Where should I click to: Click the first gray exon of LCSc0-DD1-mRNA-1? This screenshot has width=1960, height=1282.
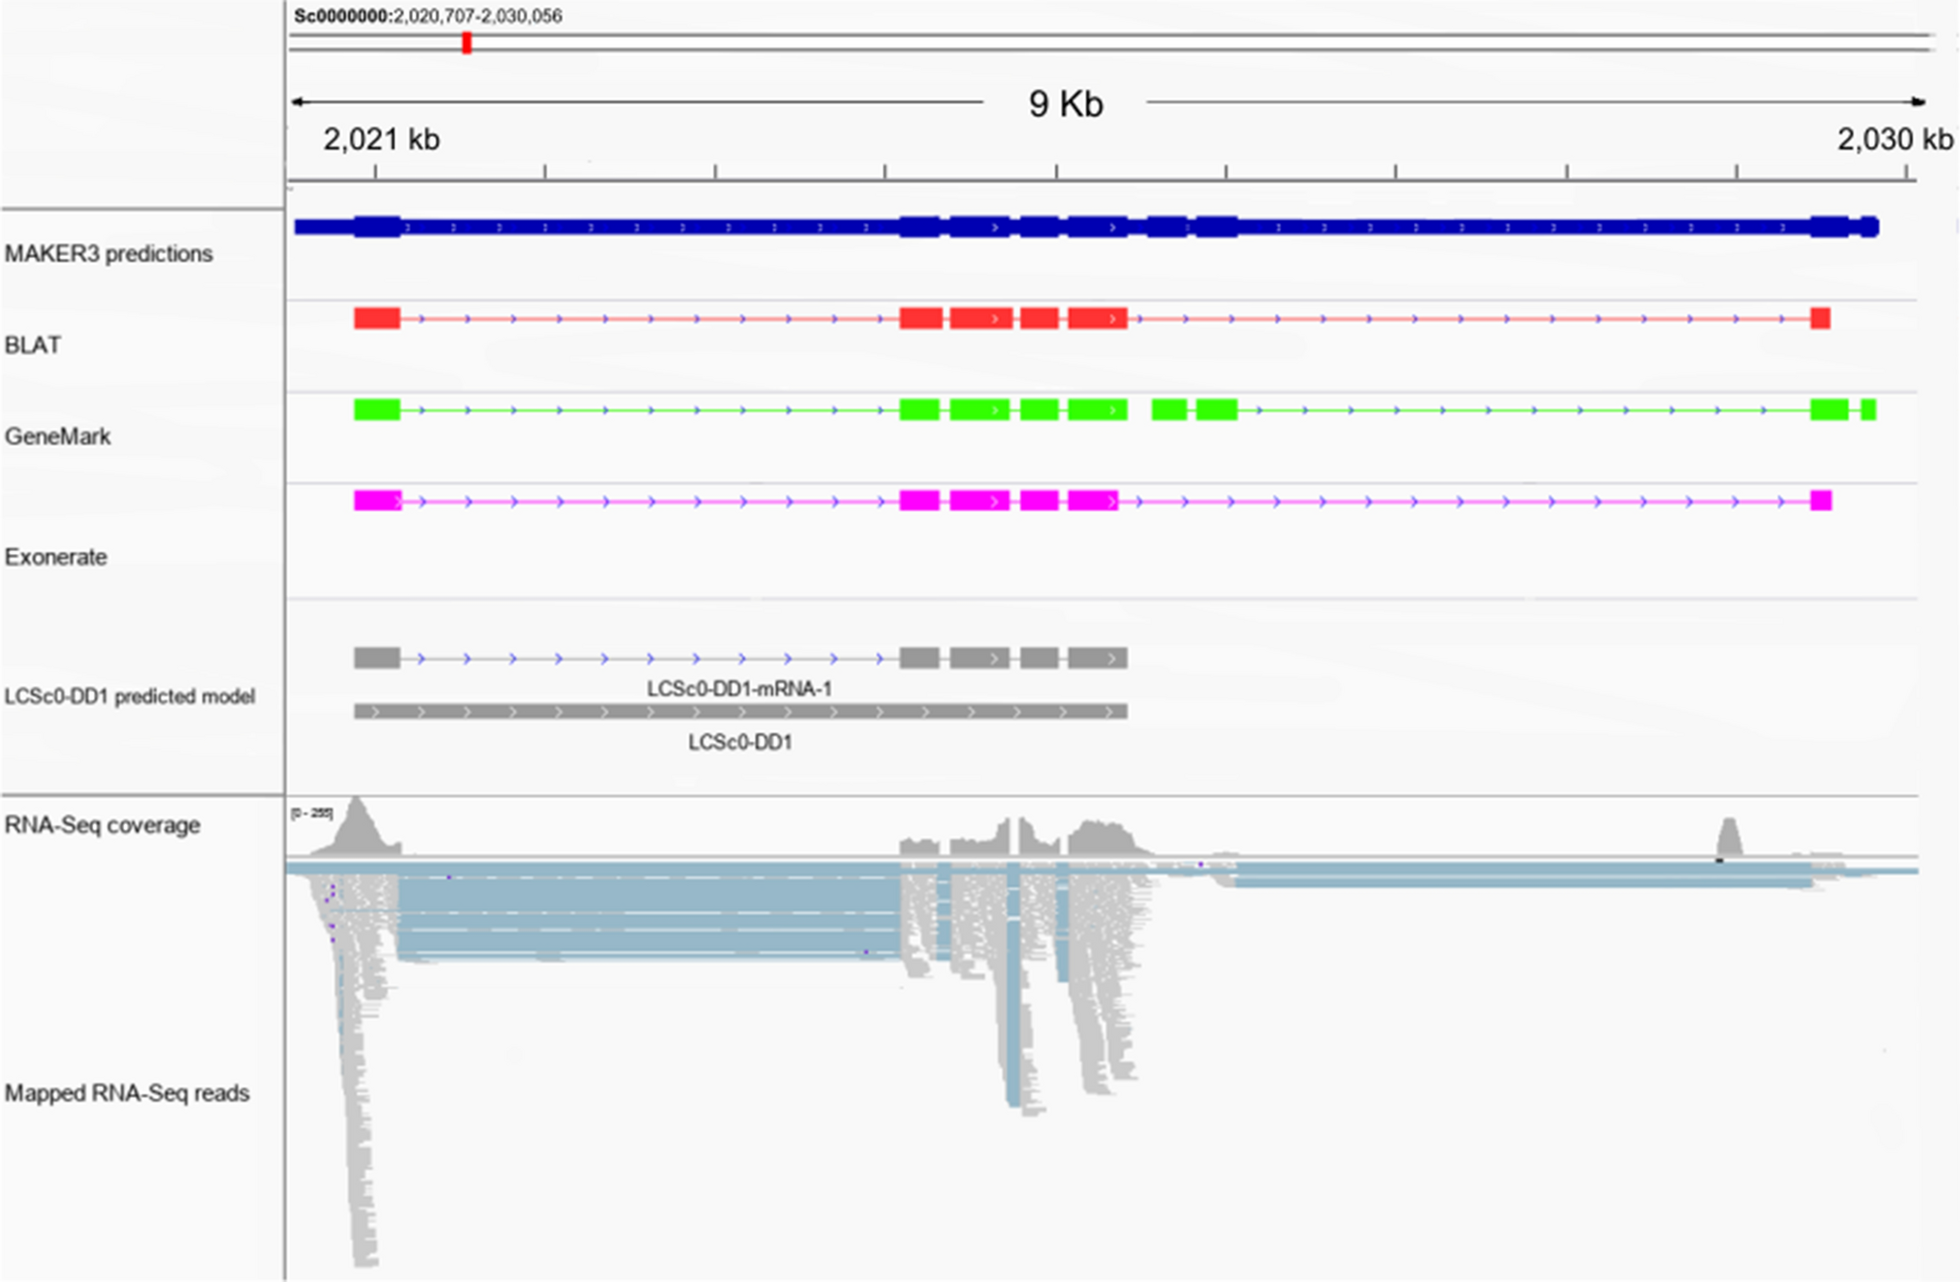click(377, 658)
